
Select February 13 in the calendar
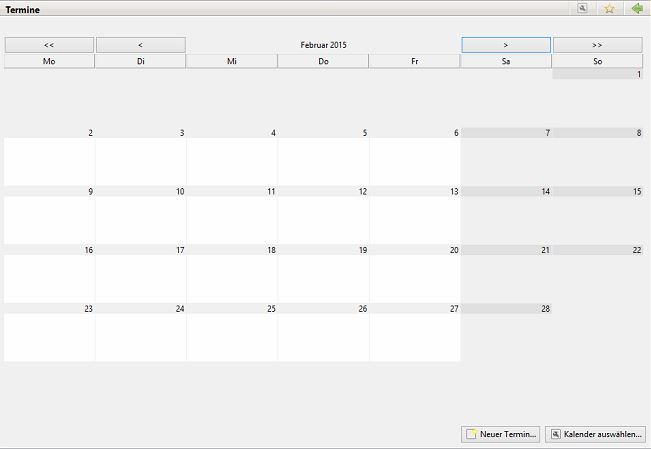point(415,218)
